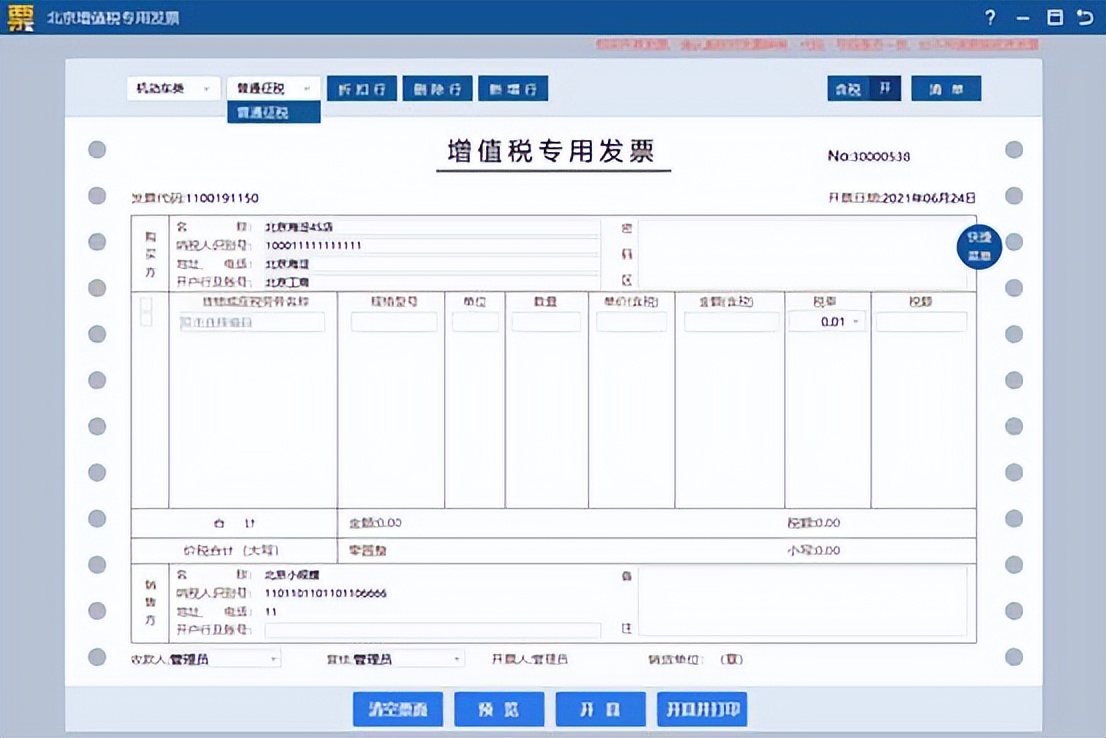Image resolution: width=1106 pixels, height=738 pixels.
Task: Open the 快捷开票 circular shortcut button
Action: (979, 246)
